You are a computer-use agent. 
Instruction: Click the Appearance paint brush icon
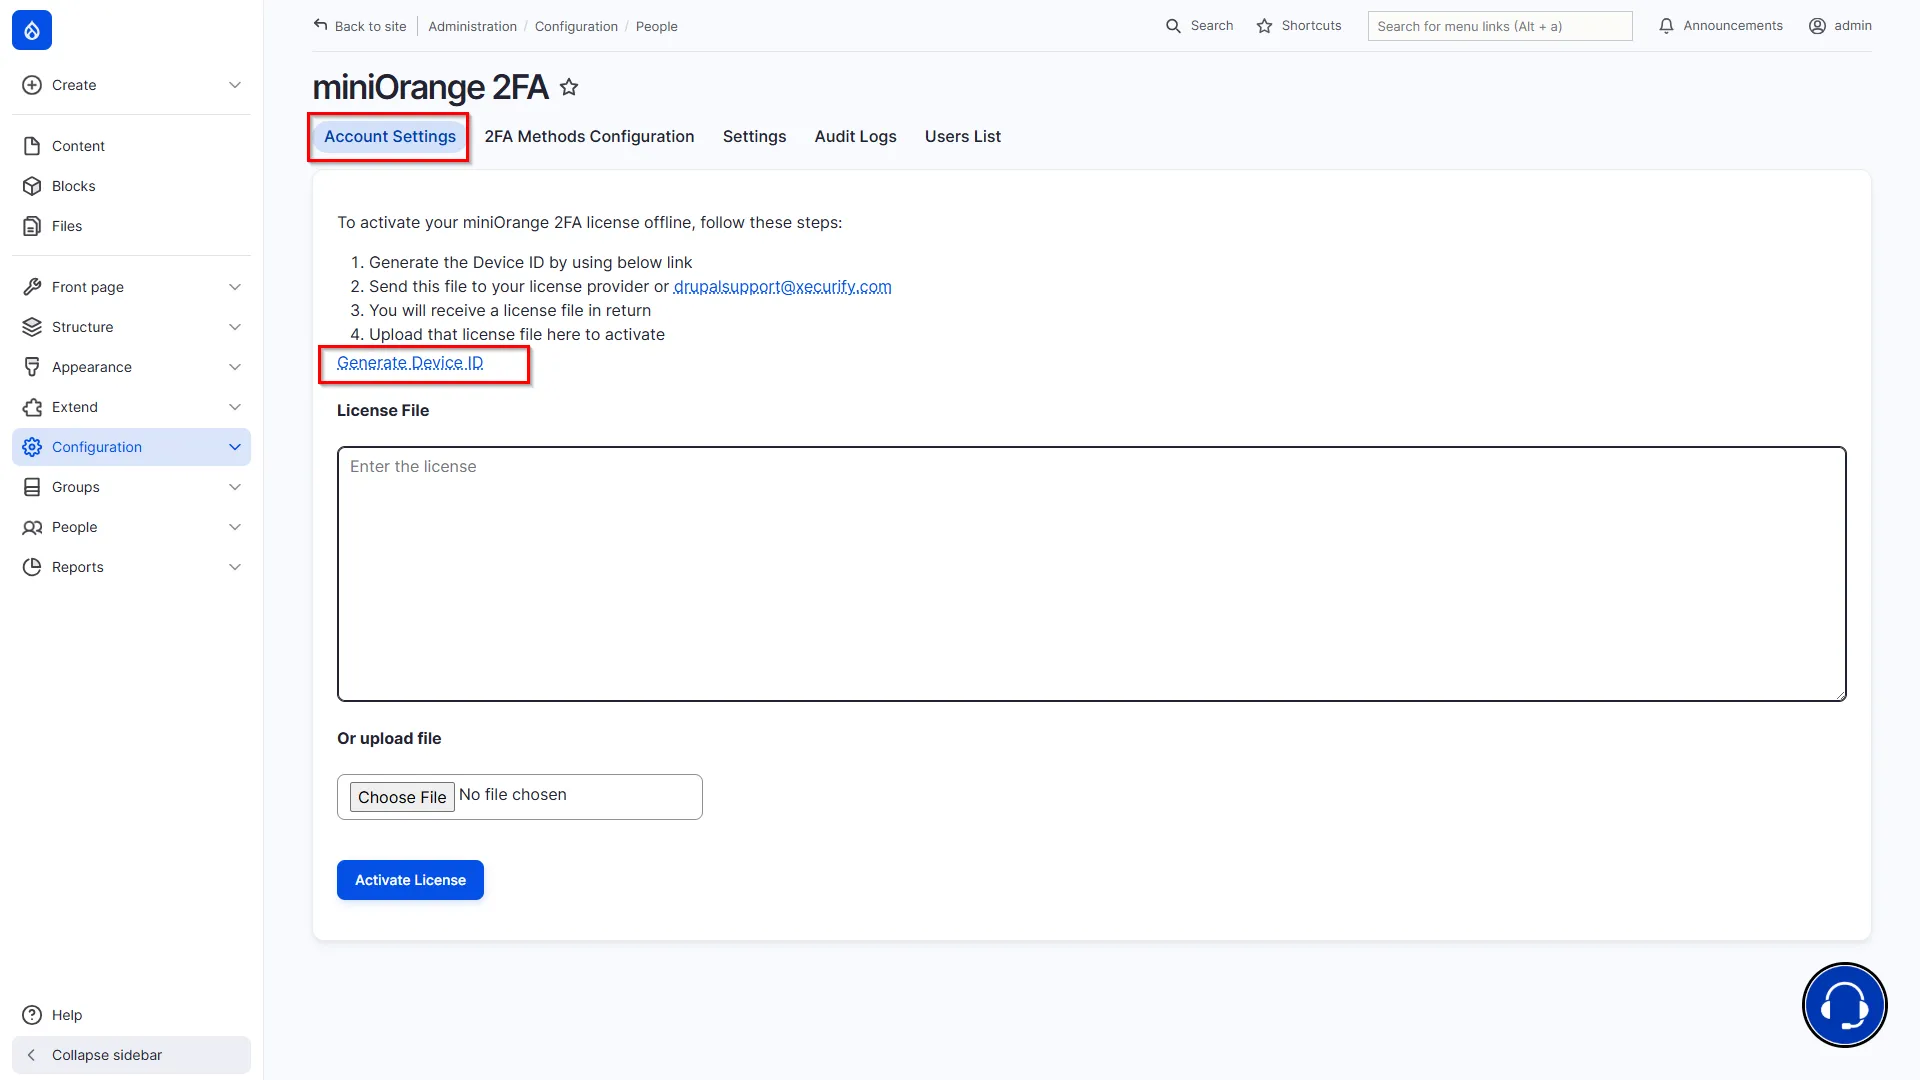(x=32, y=367)
